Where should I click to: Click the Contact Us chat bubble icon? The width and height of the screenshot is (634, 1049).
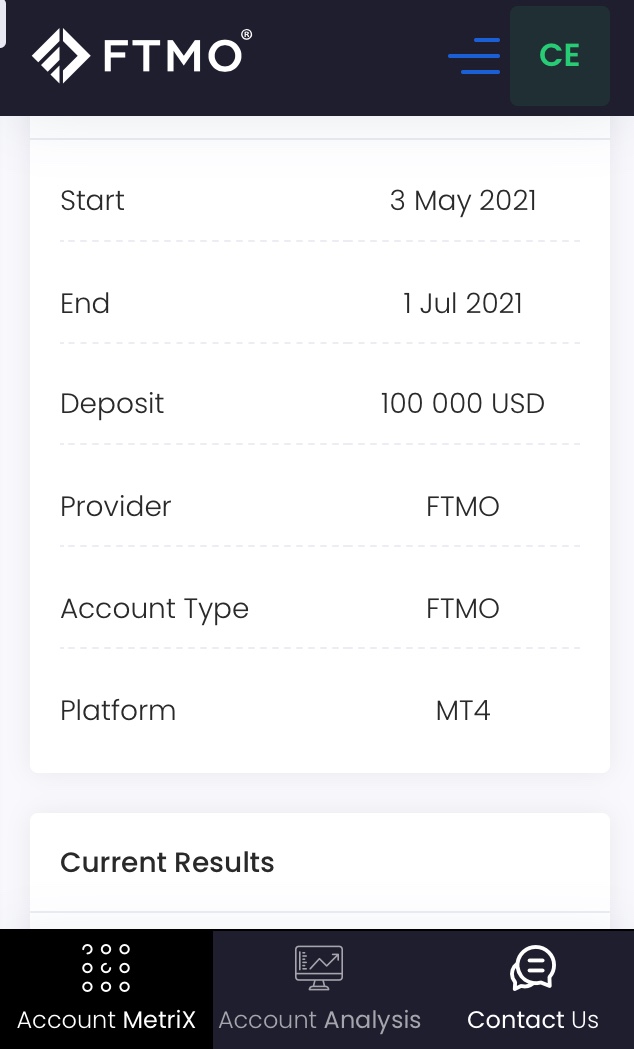(533, 968)
